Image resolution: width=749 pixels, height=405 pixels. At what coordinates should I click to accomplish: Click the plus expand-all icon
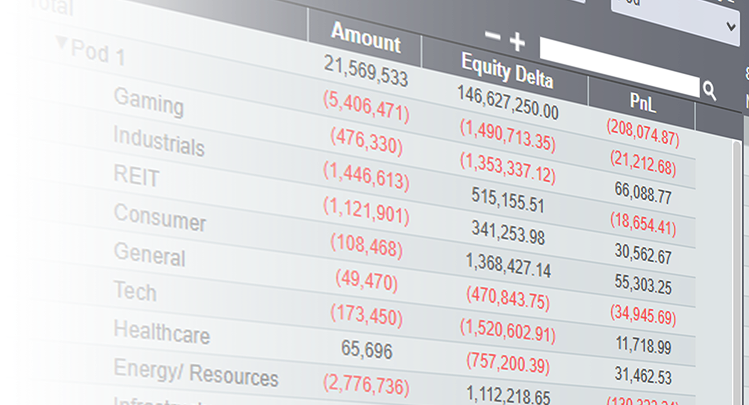coord(517,41)
